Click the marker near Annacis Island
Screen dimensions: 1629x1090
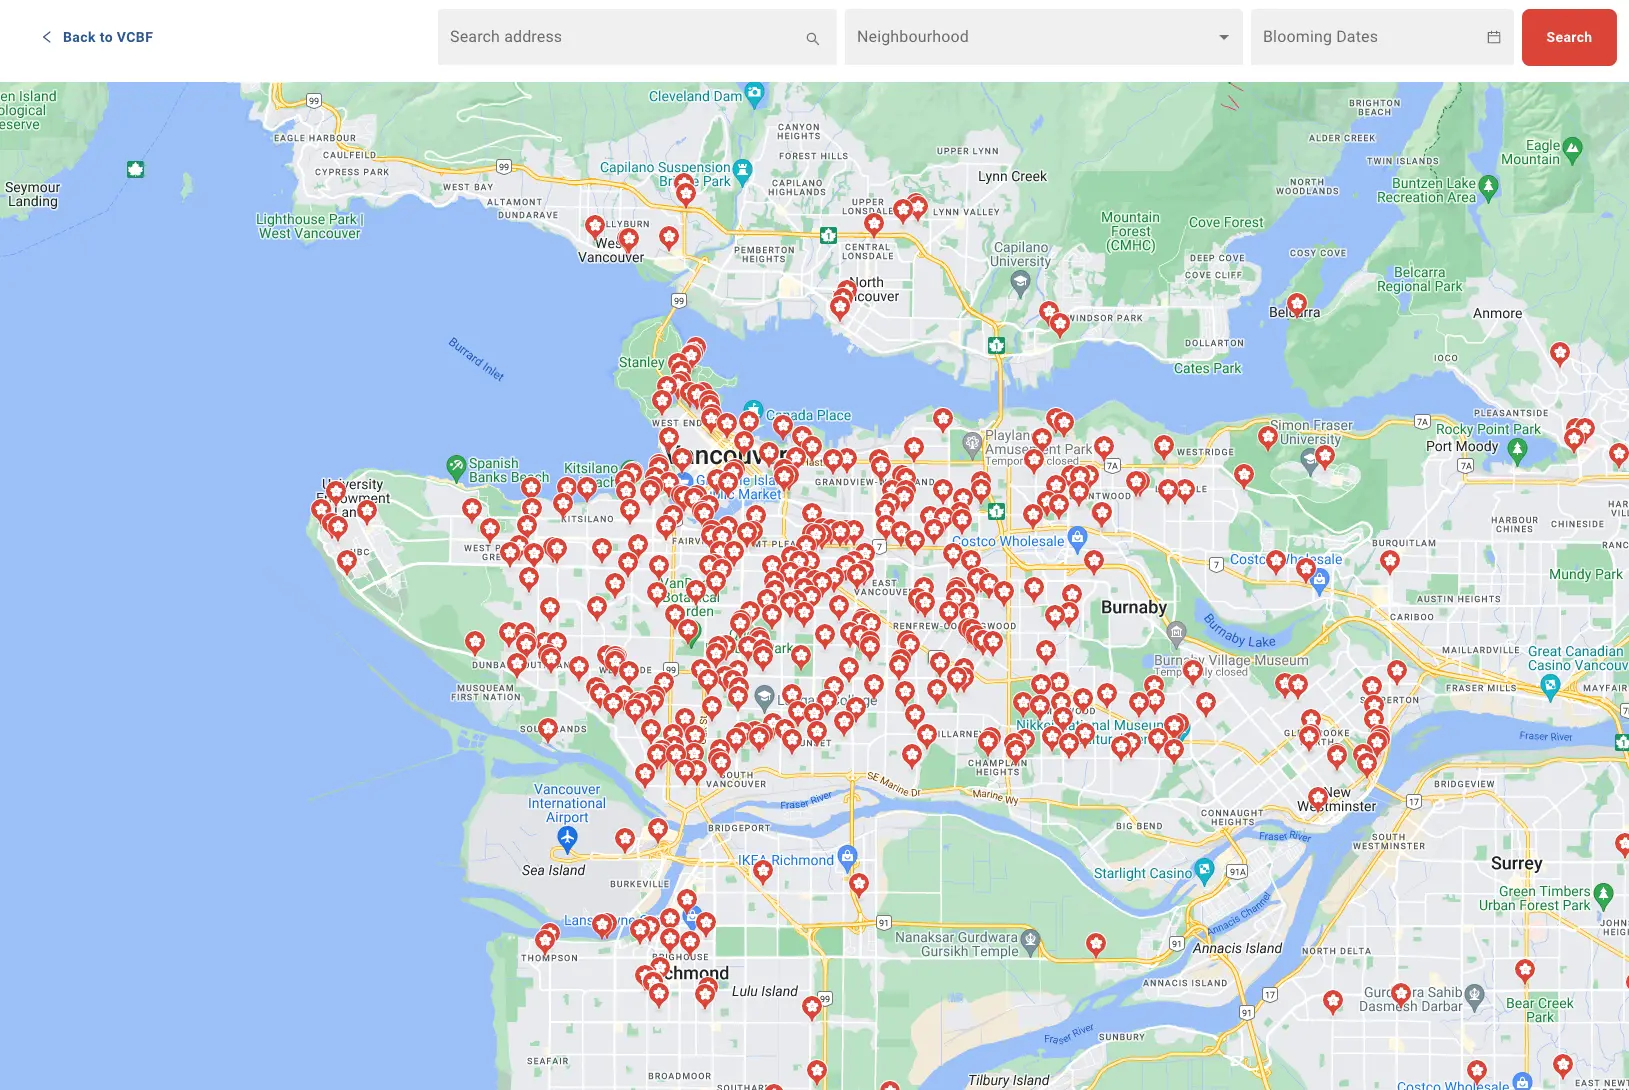tap(1097, 940)
